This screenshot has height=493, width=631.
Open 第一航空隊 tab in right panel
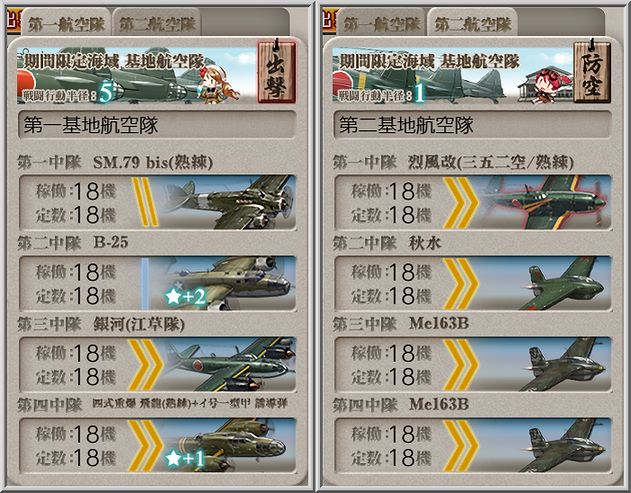point(381,24)
